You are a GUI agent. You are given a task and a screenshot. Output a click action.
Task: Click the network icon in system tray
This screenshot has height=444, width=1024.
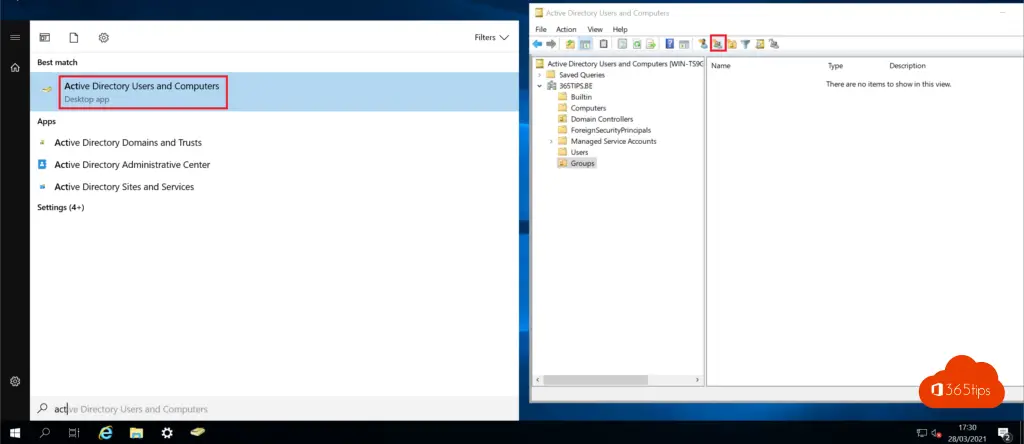921,432
